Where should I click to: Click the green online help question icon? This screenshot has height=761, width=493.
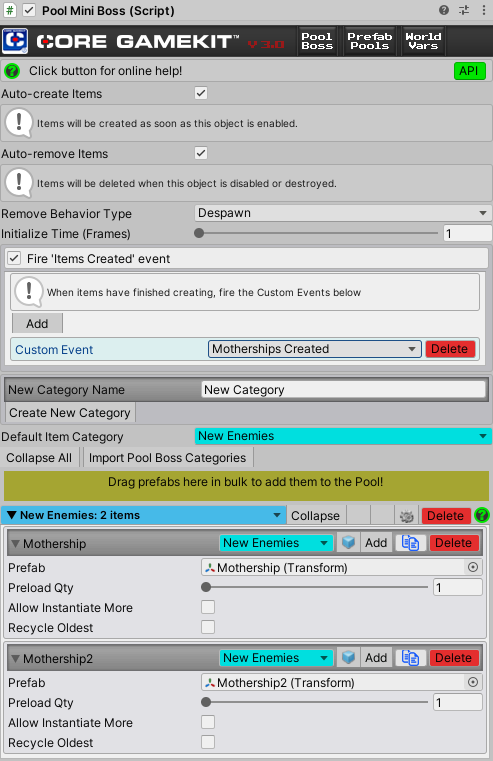coord(12,71)
